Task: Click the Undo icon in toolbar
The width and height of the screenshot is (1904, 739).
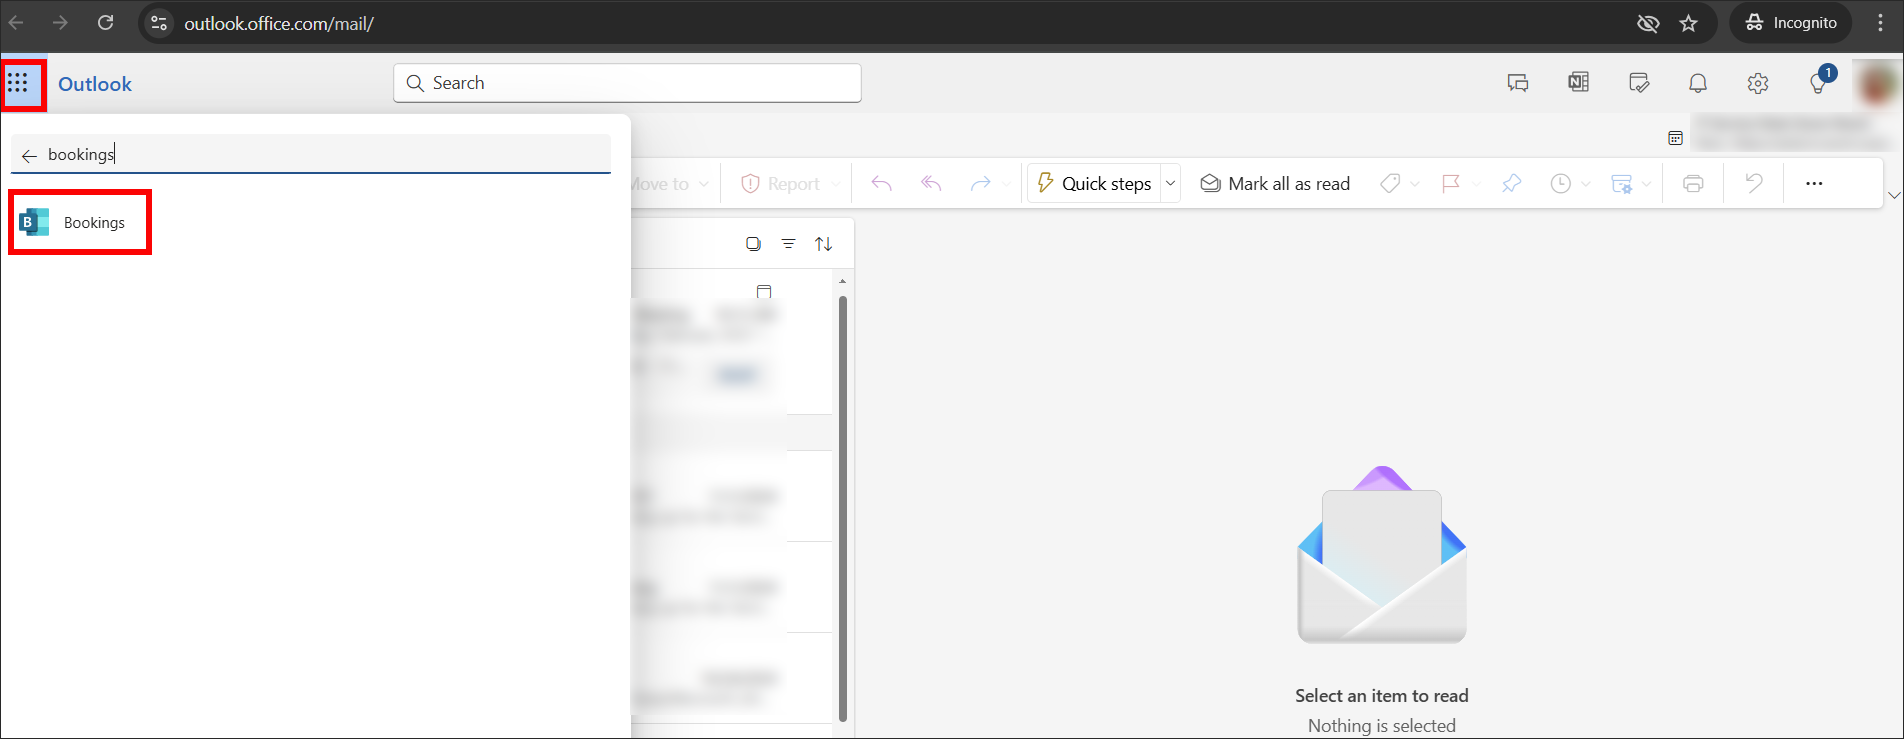Action: [x=1753, y=184]
